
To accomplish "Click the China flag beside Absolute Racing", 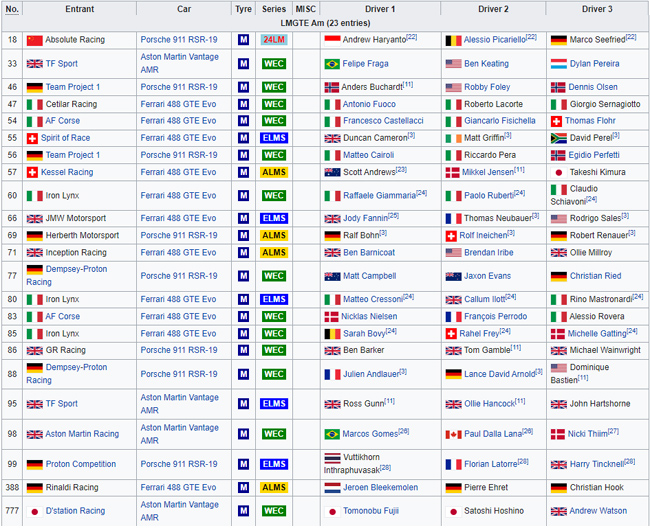I will (x=34, y=40).
